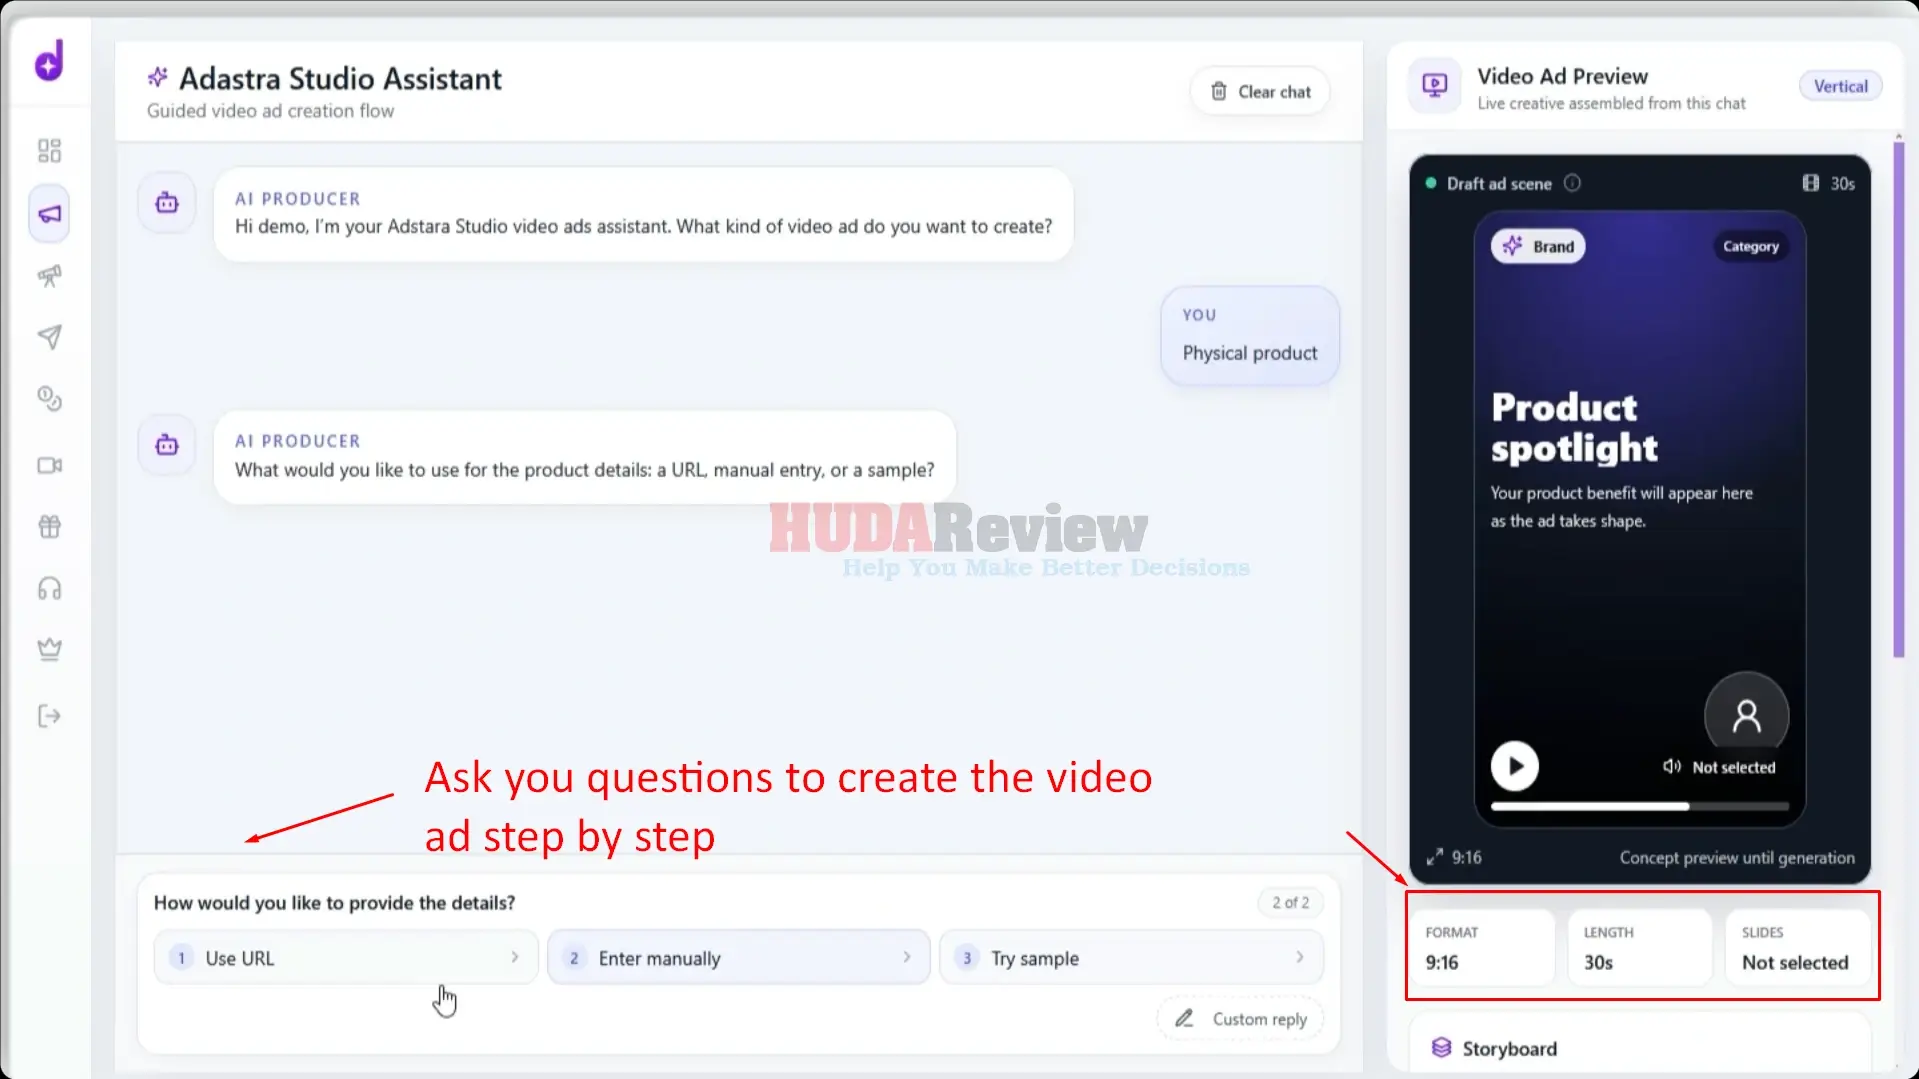Click the crown upgrade icon
The width and height of the screenshot is (1919, 1079).
49,650
